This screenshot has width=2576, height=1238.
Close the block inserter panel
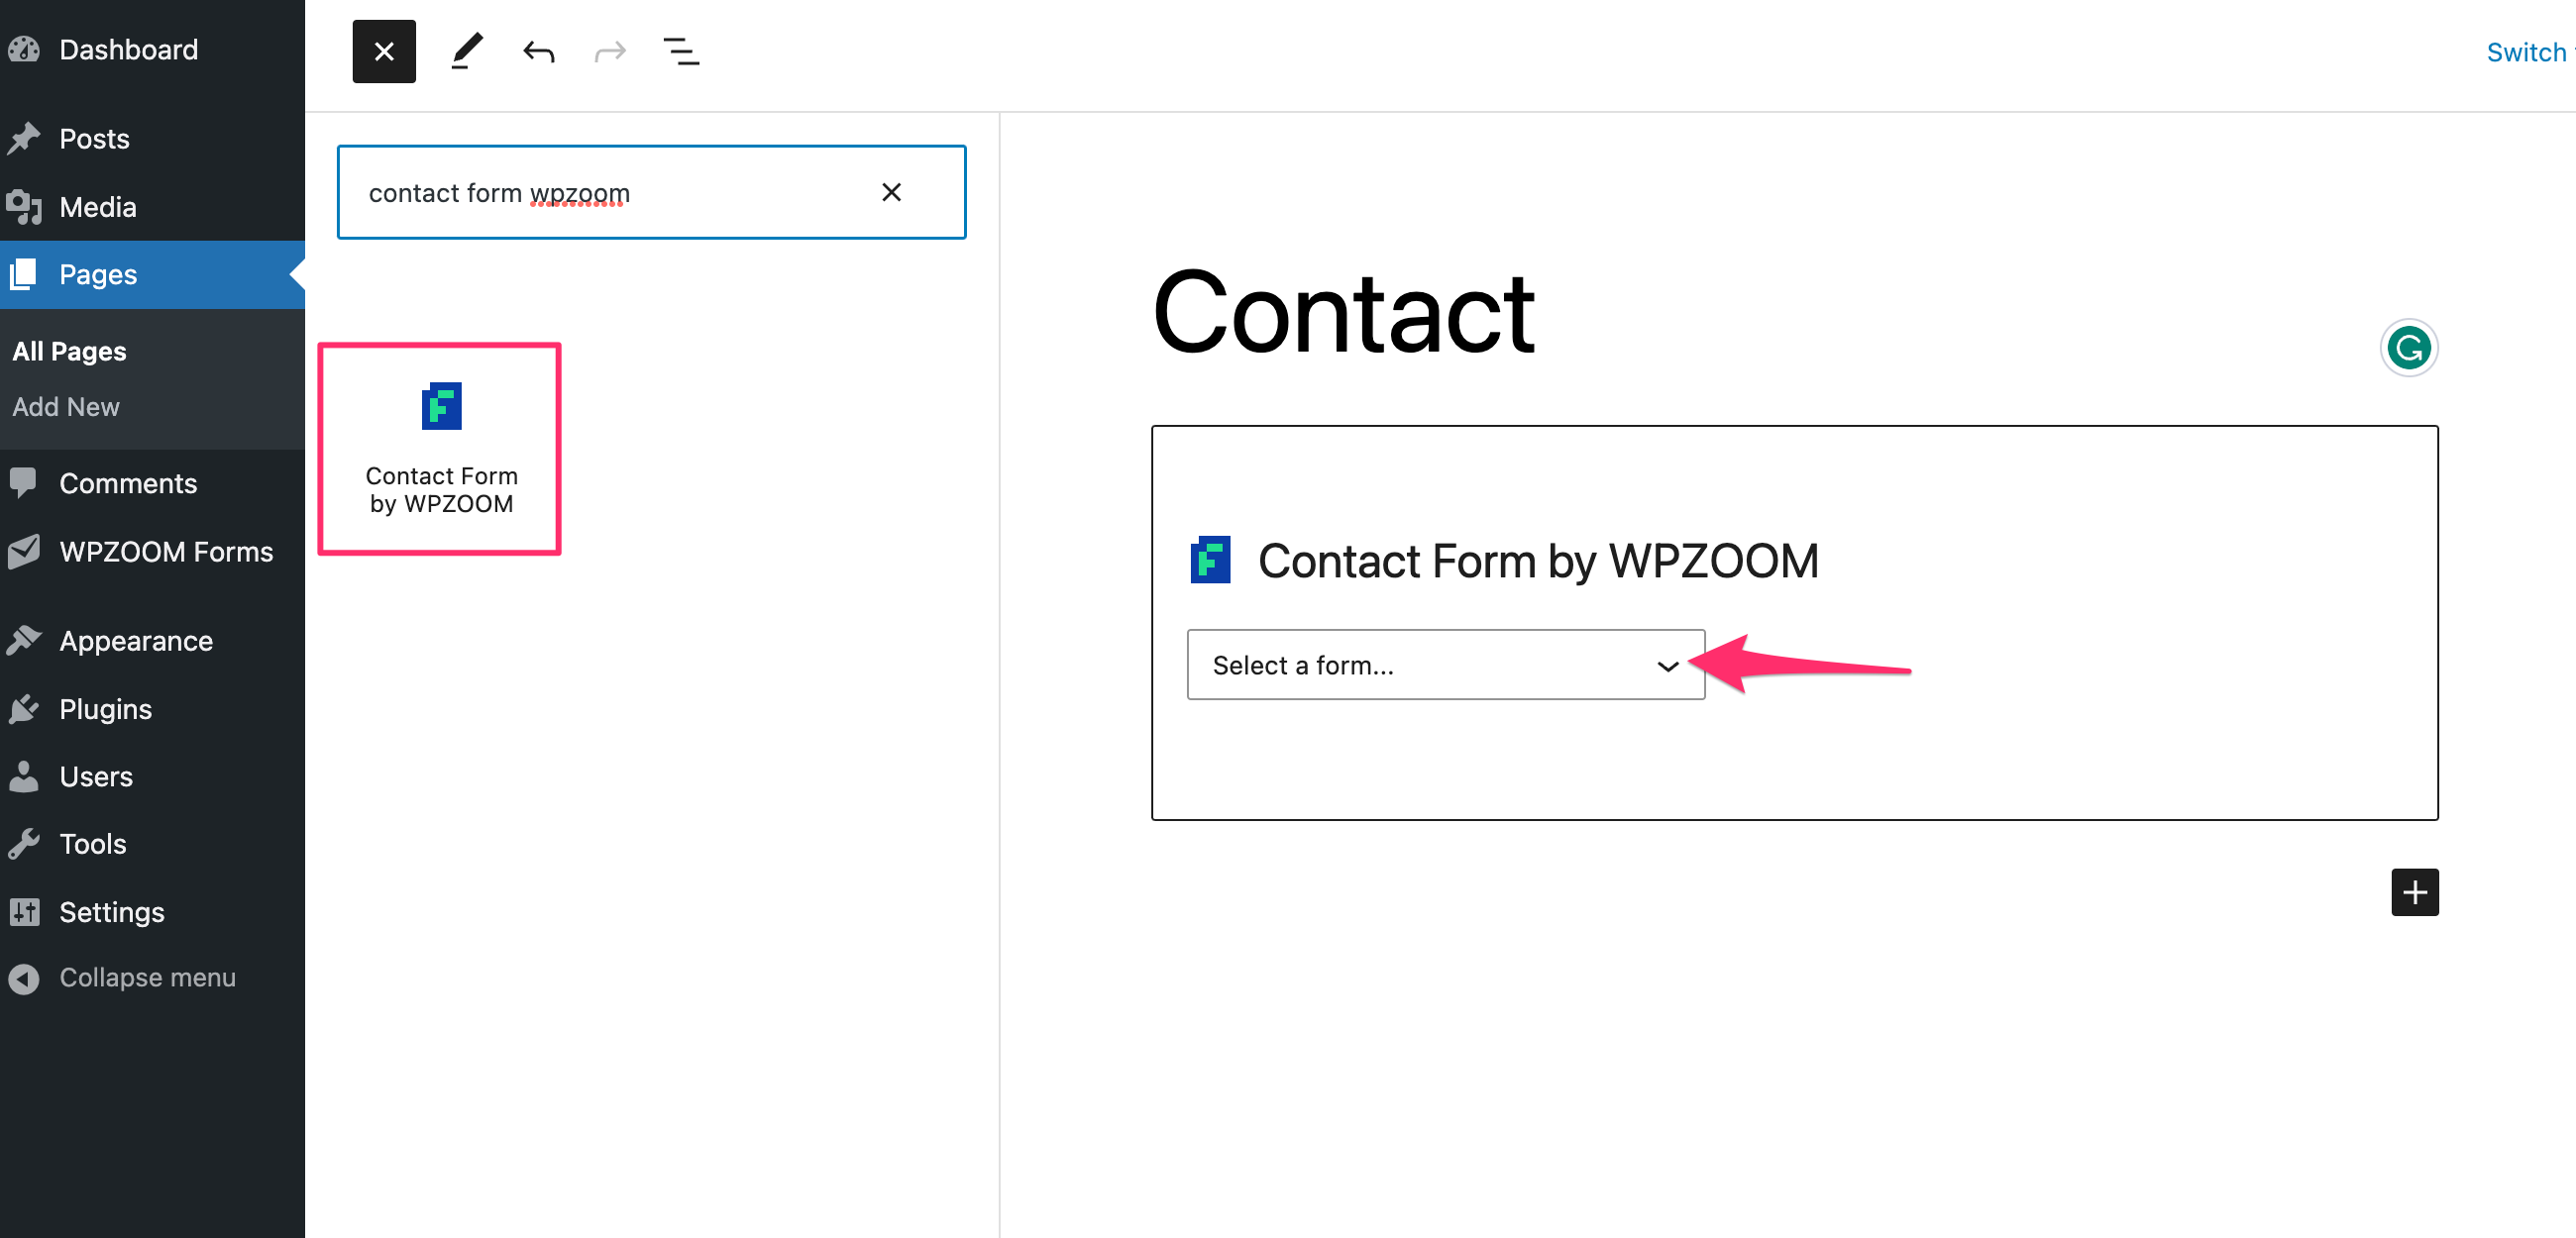tap(384, 51)
